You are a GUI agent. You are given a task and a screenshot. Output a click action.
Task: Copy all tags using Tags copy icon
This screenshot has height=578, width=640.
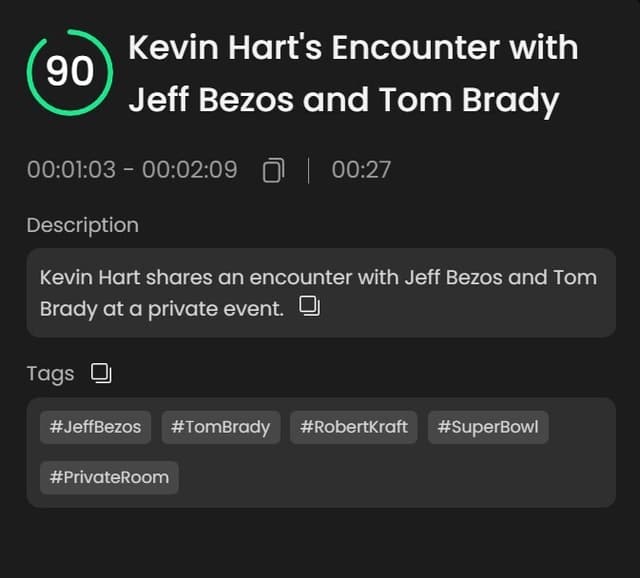(x=101, y=373)
